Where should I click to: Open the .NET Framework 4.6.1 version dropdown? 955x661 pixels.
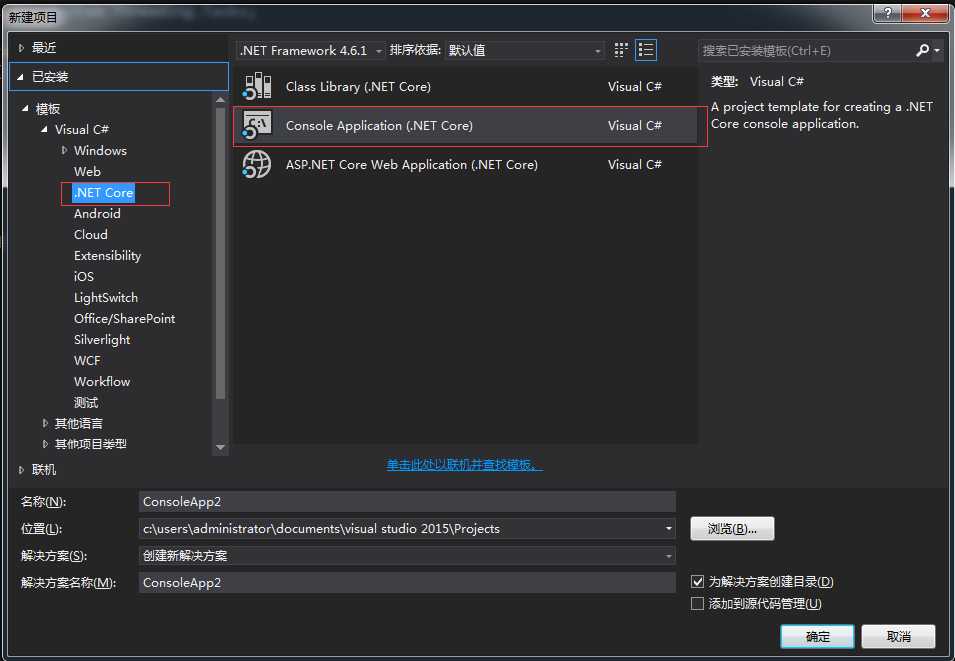311,51
